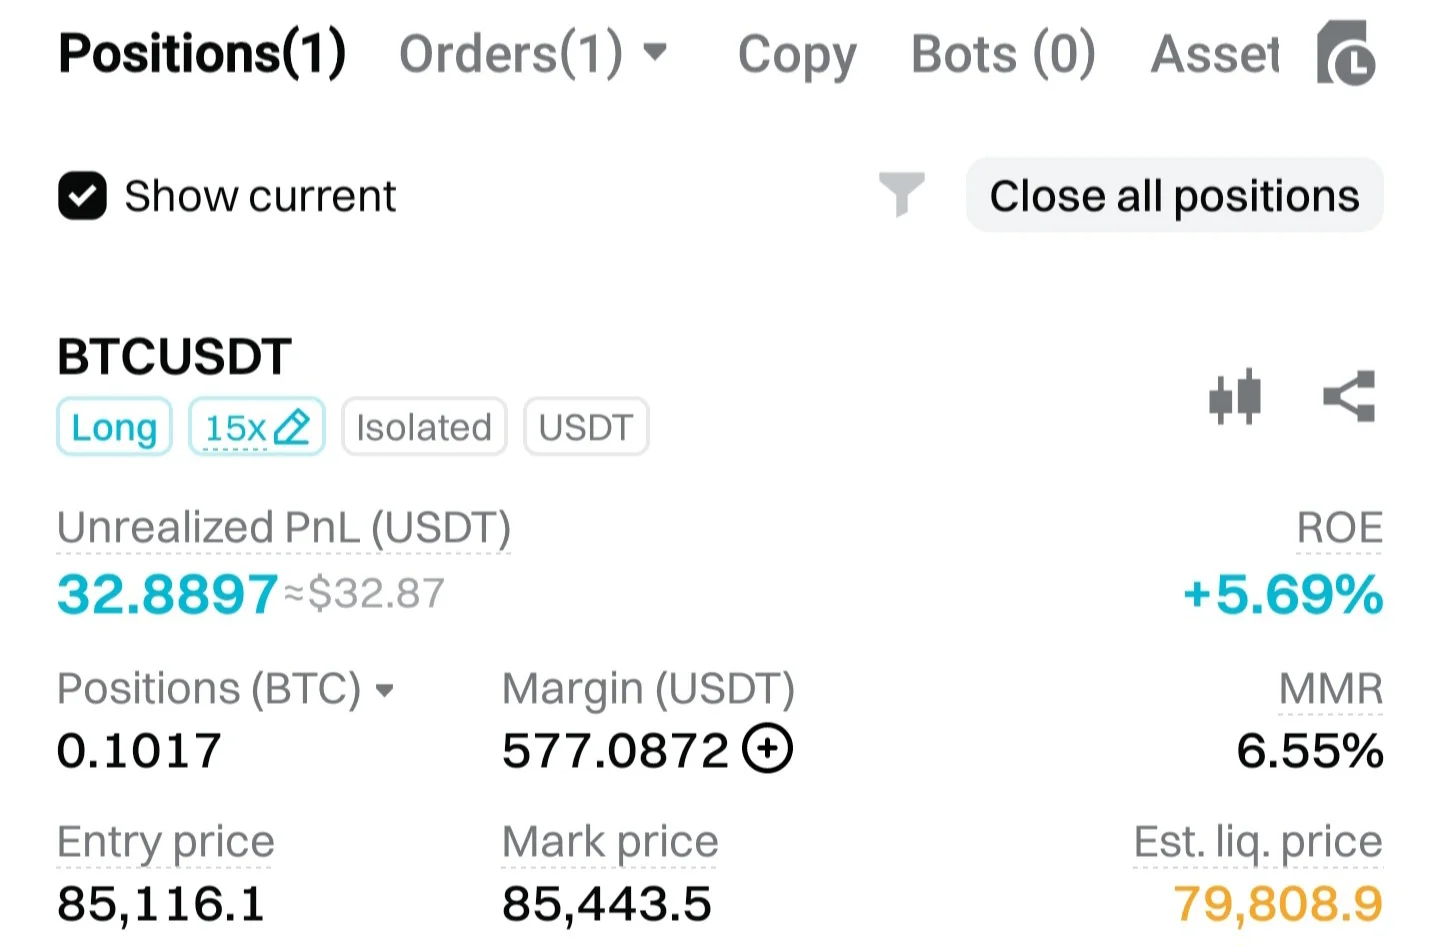Switch to the Copy tab
This screenshot has height=945, width=1440.
(797, 54)
